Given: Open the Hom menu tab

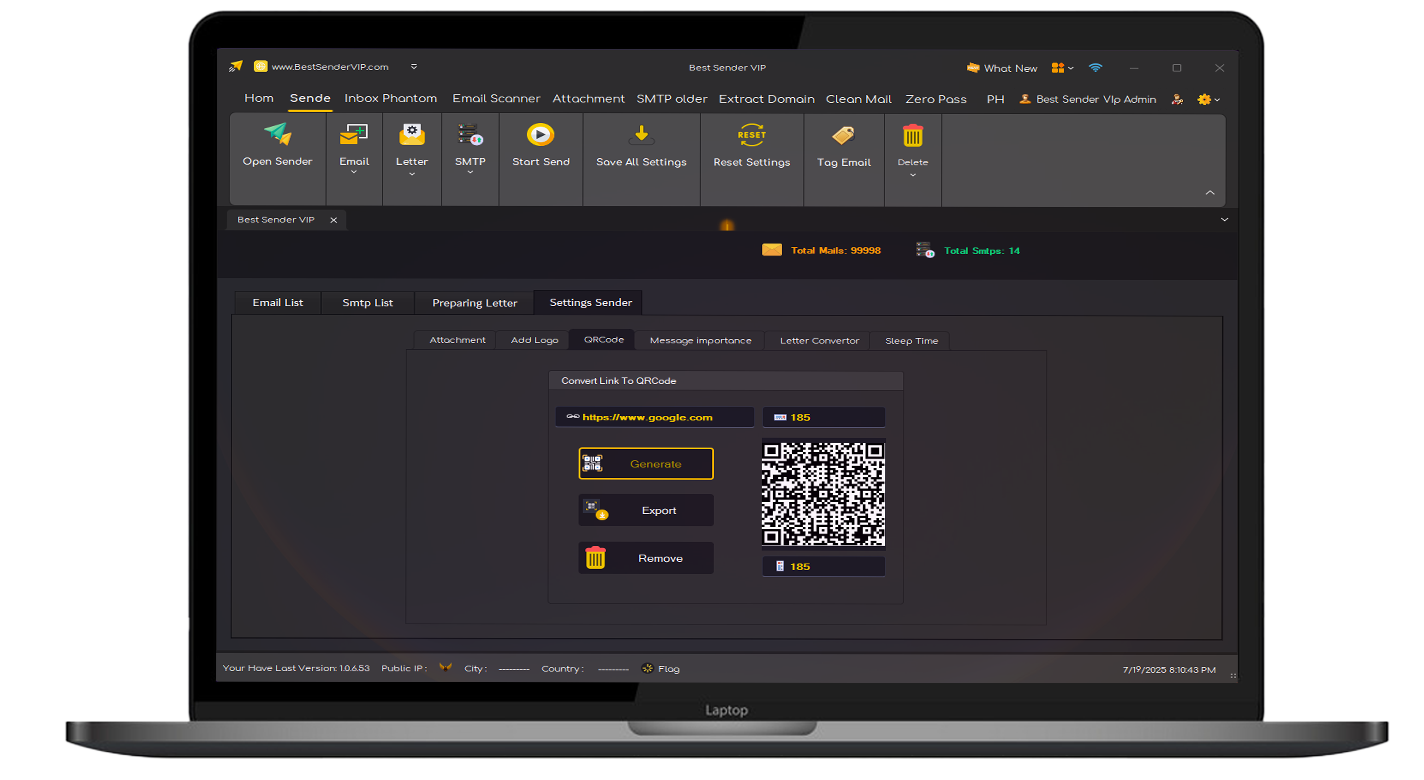Looking at the screenshot, I should click(259, 98).
